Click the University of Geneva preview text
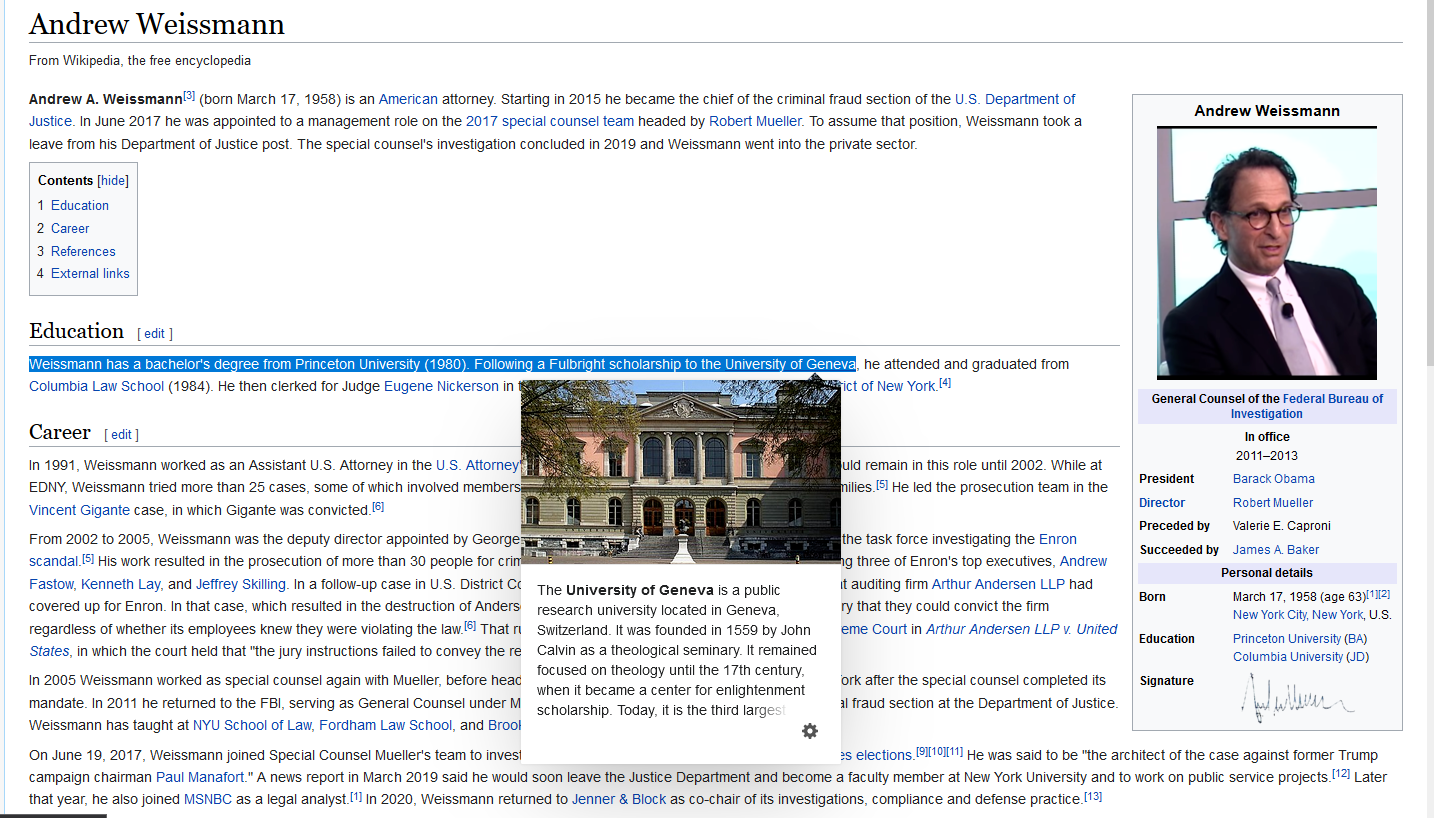 [x=677, y=650]
